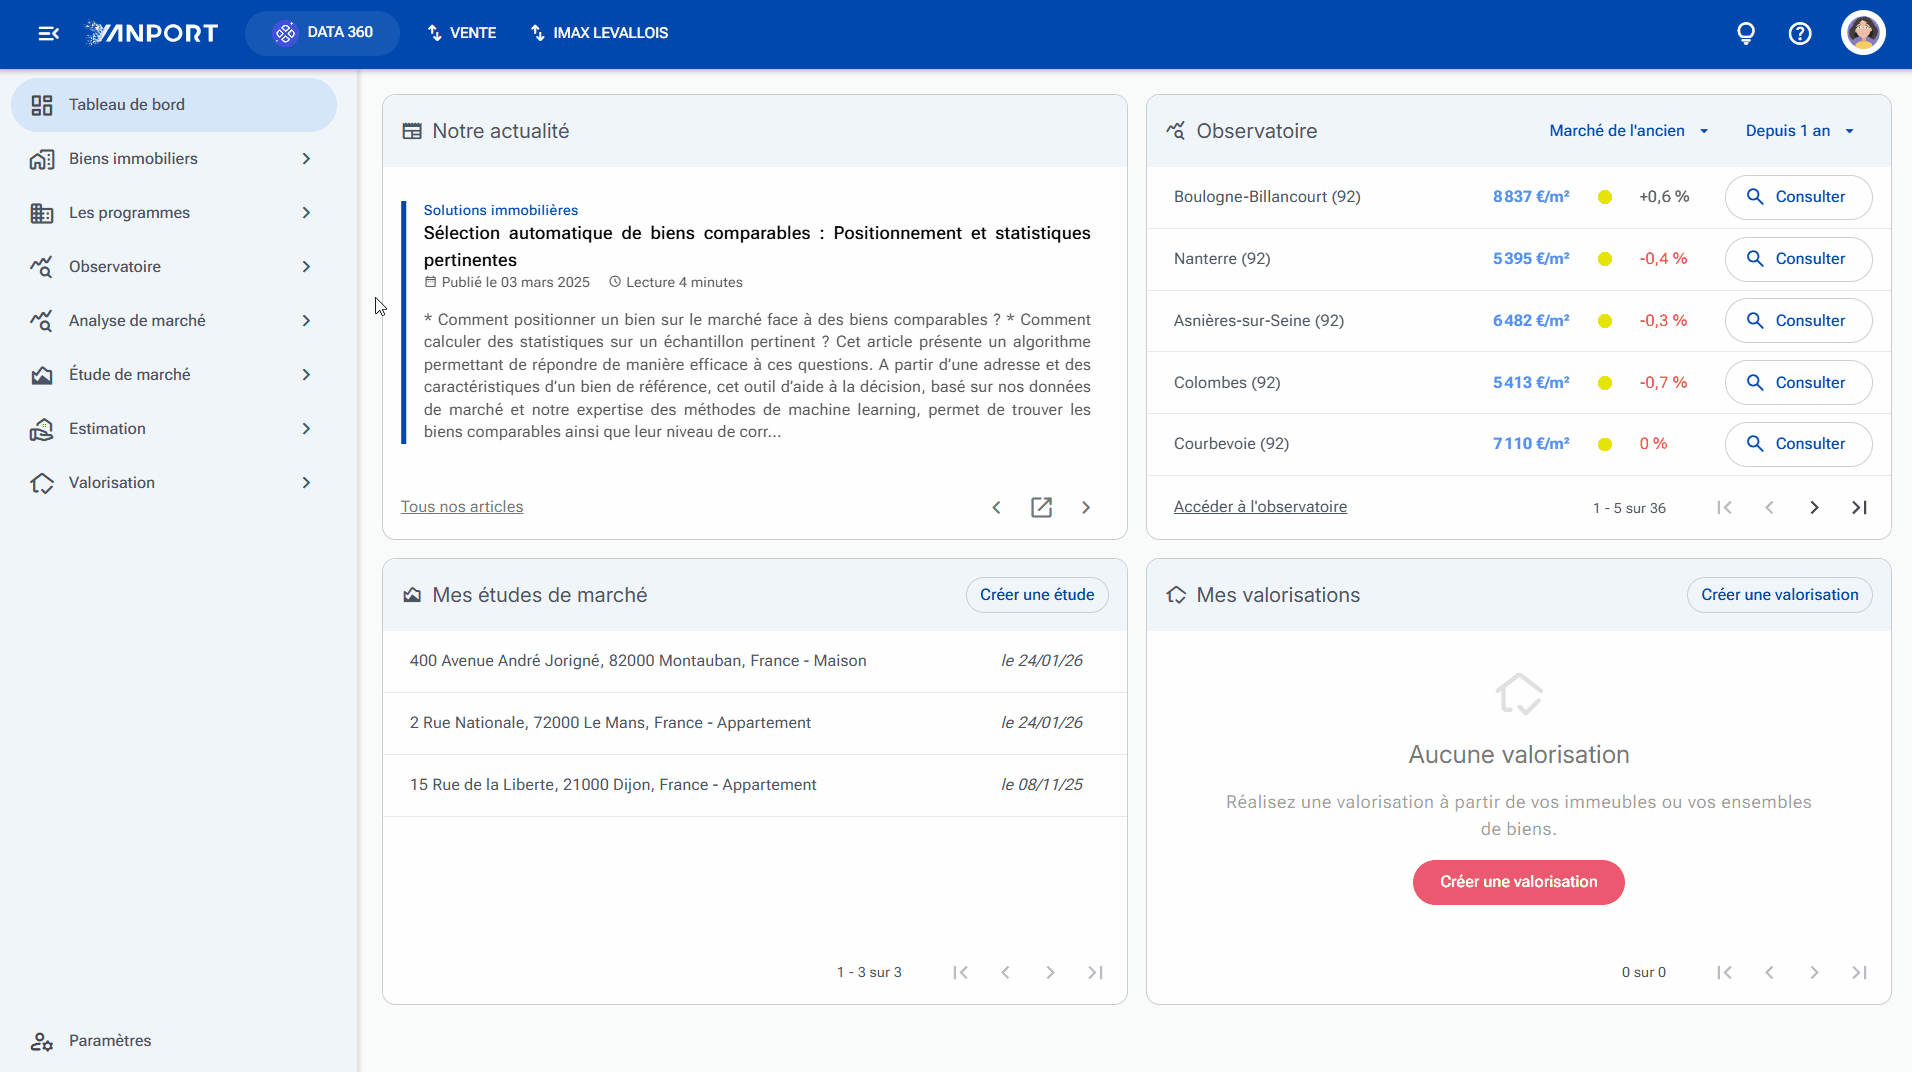Image resolution: width=1912 pixels, height=1072 pixels.
Task: Open Tous nos articles link
Action: pyautogui.click(x=462, y=507)
